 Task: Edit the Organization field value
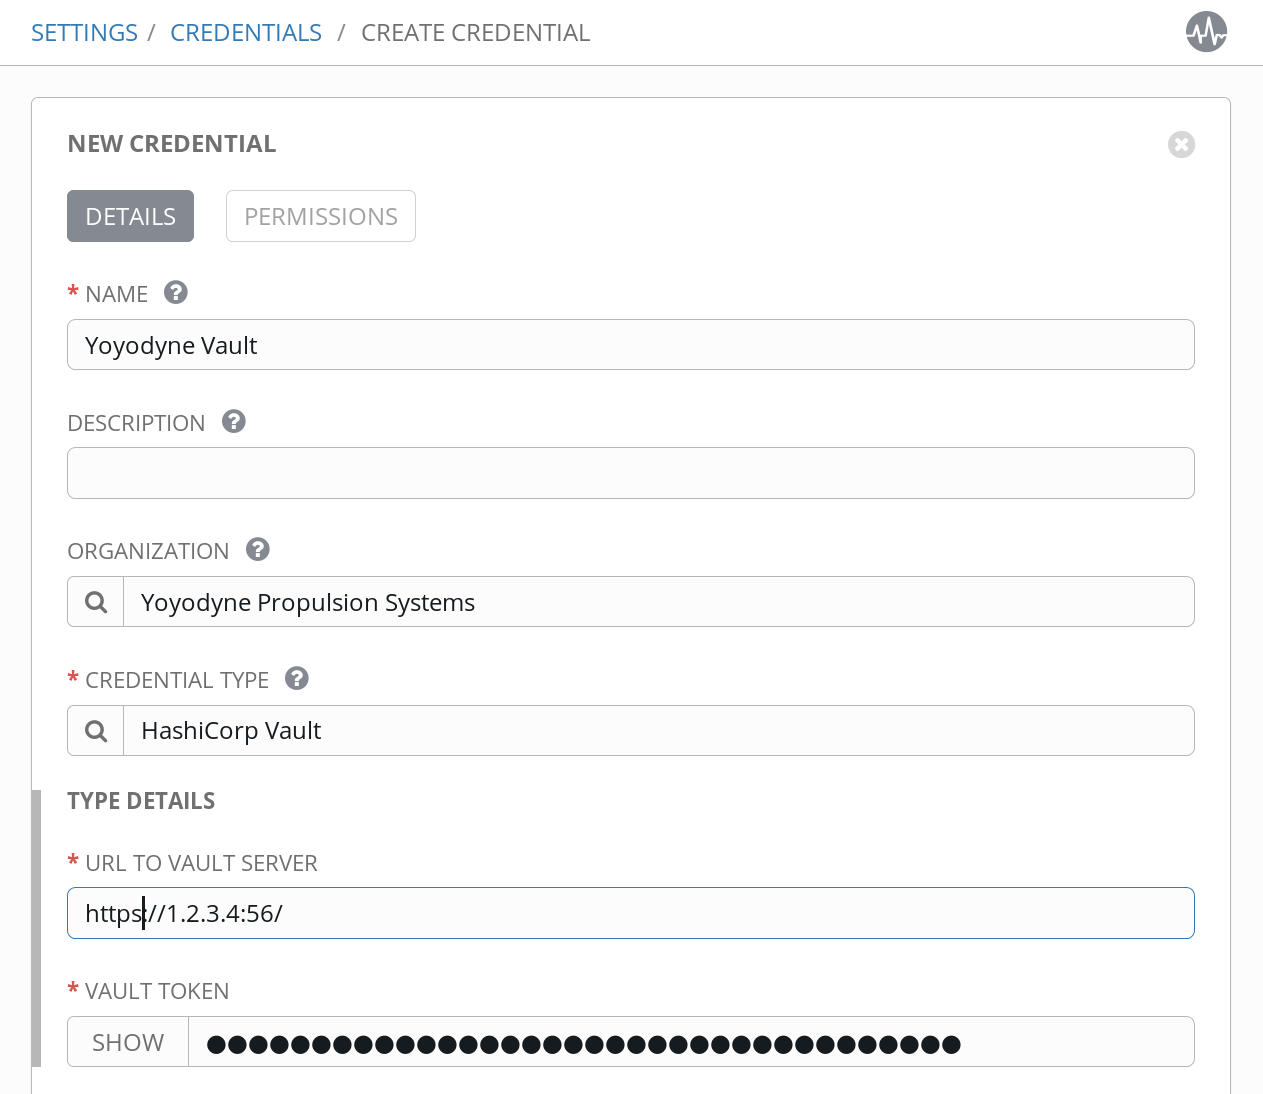pos(659,602)
